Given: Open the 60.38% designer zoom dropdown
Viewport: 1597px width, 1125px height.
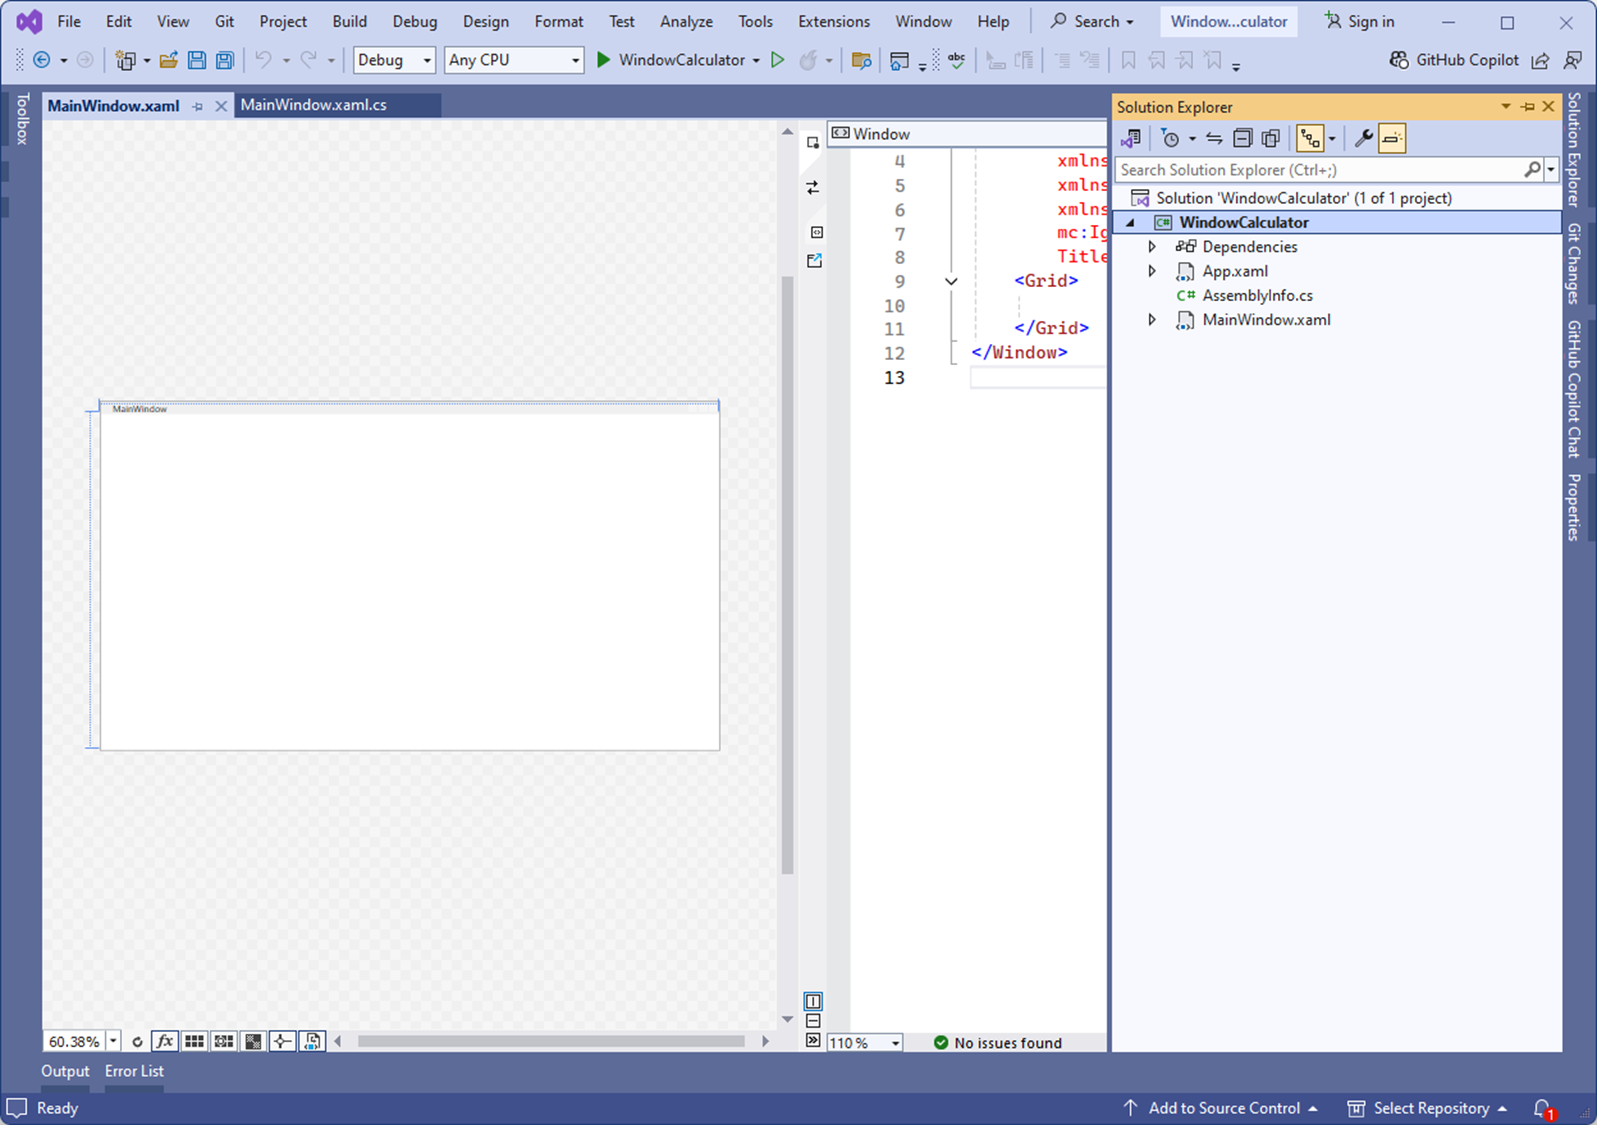Looking at the screenshot, I should coord(113,1041).
